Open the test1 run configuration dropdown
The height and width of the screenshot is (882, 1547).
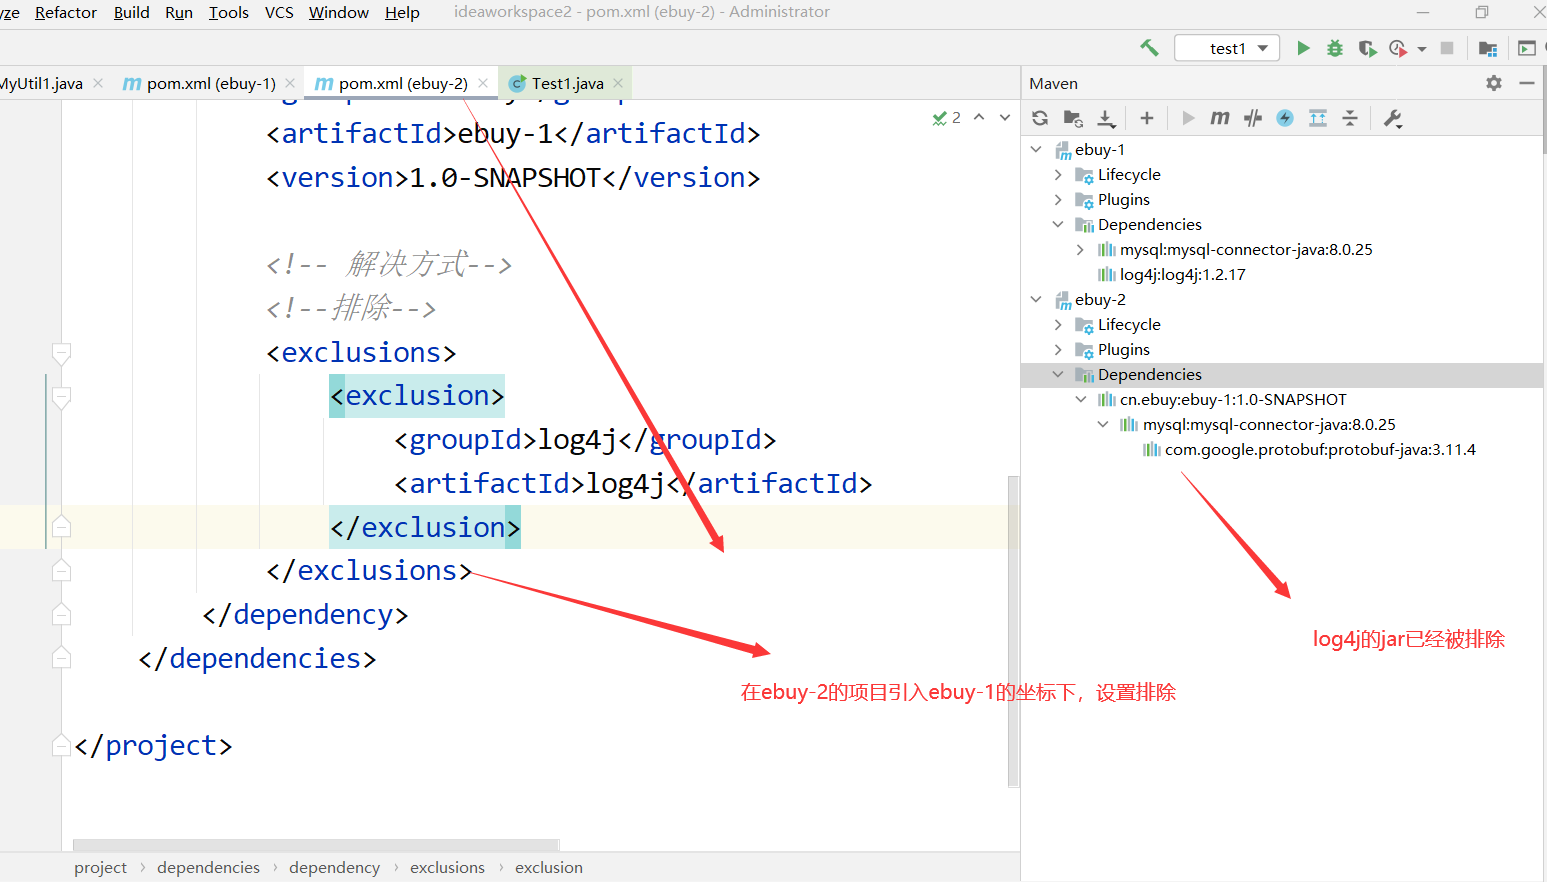coord(1227,48)
